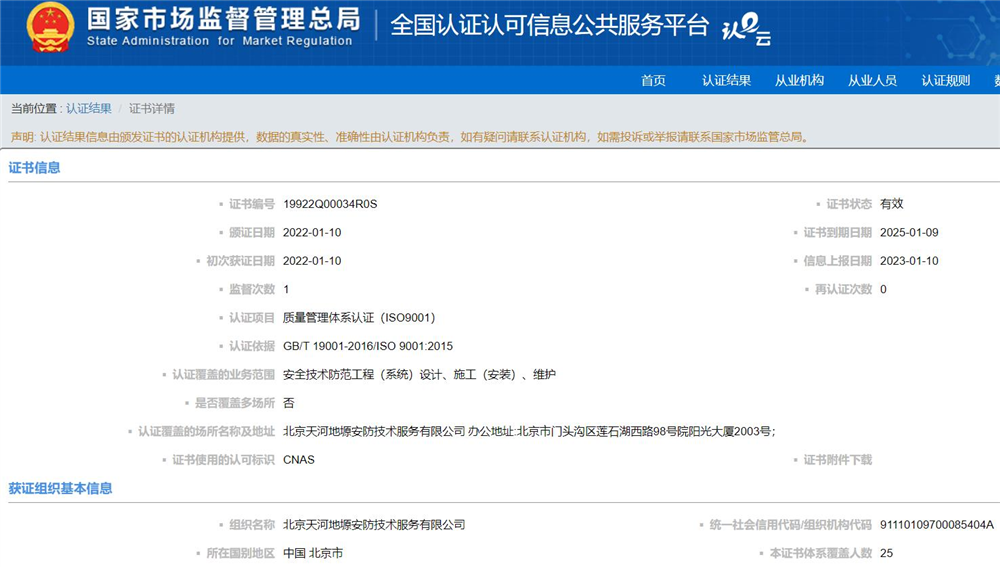Click credit code 91110109700085404A
The height and width of the screenshot is (567, 1000).
coord(936,525)
